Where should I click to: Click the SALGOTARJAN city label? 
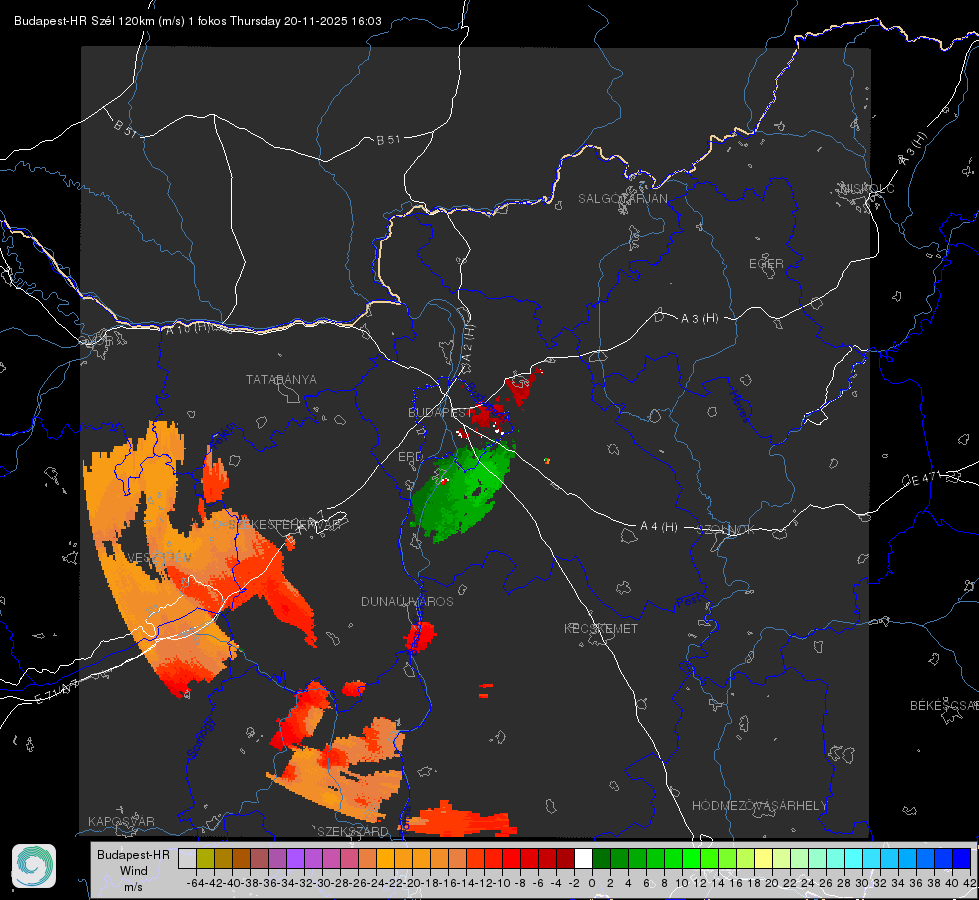[622, 199]
